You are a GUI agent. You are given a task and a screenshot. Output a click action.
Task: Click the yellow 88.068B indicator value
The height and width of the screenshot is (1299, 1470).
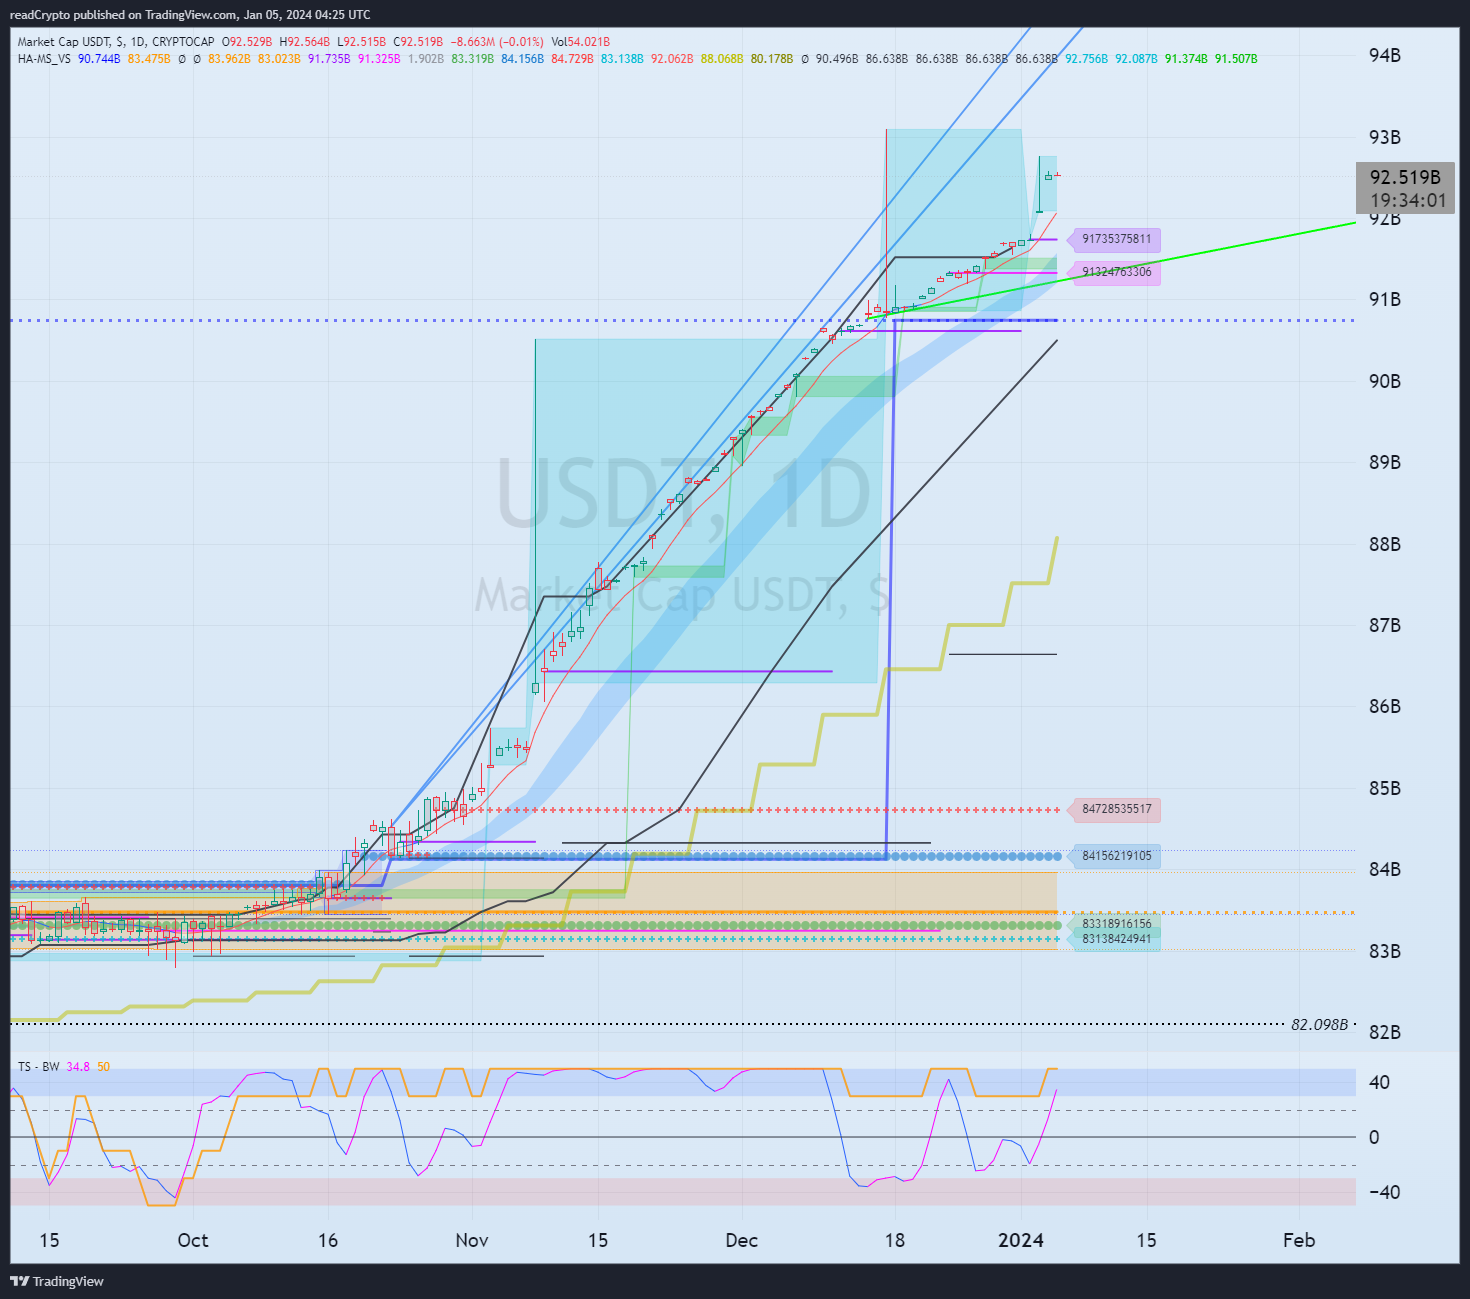[x=722, y=59]
